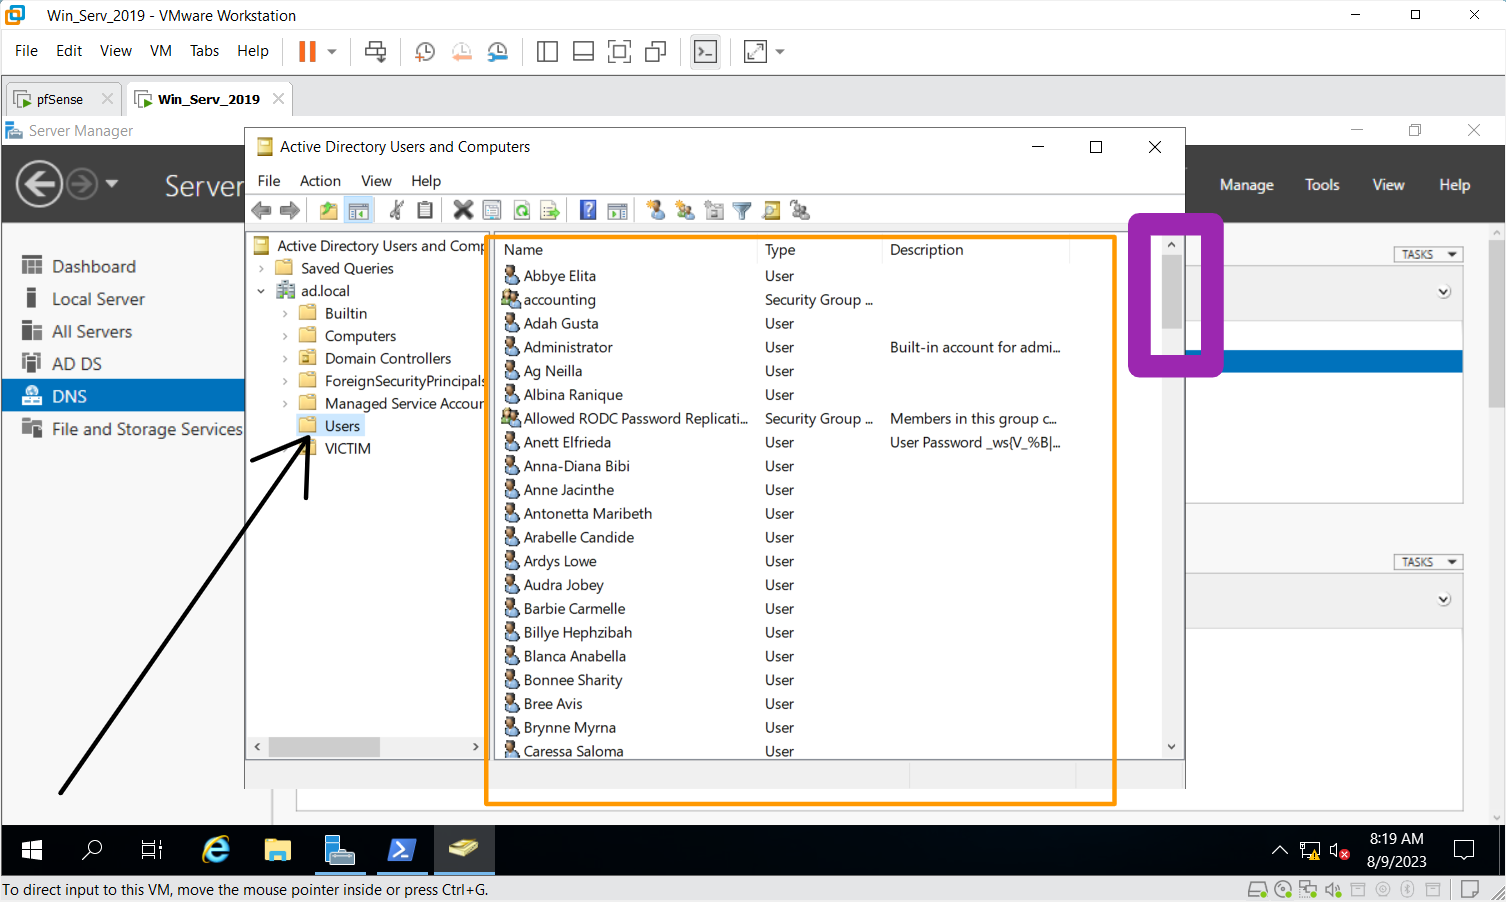Open the upper TASKS dropdown in Server Manager
Viewport: 1506px width, 902px height.
1428,254
